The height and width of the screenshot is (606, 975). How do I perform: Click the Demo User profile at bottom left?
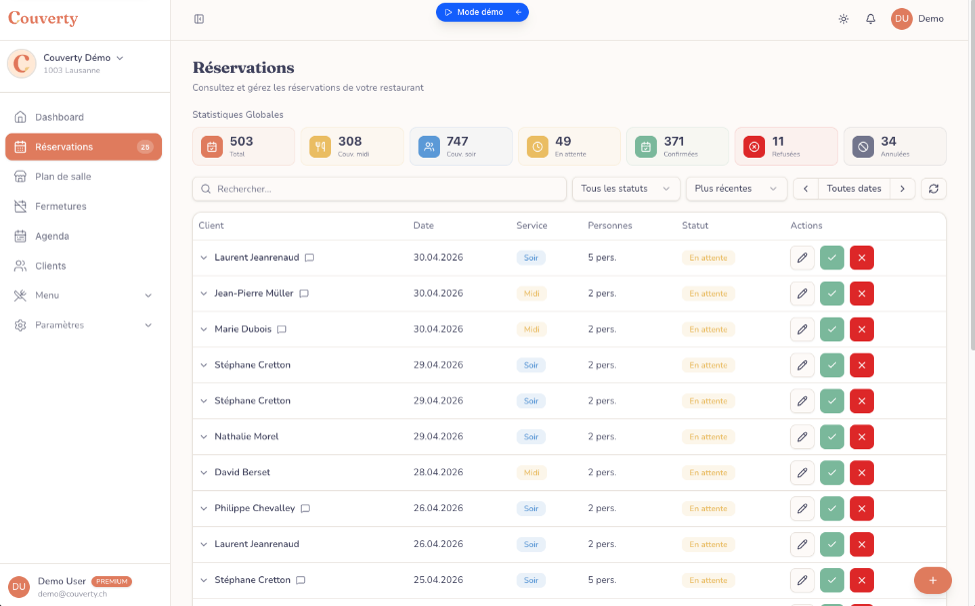point(85,586)
